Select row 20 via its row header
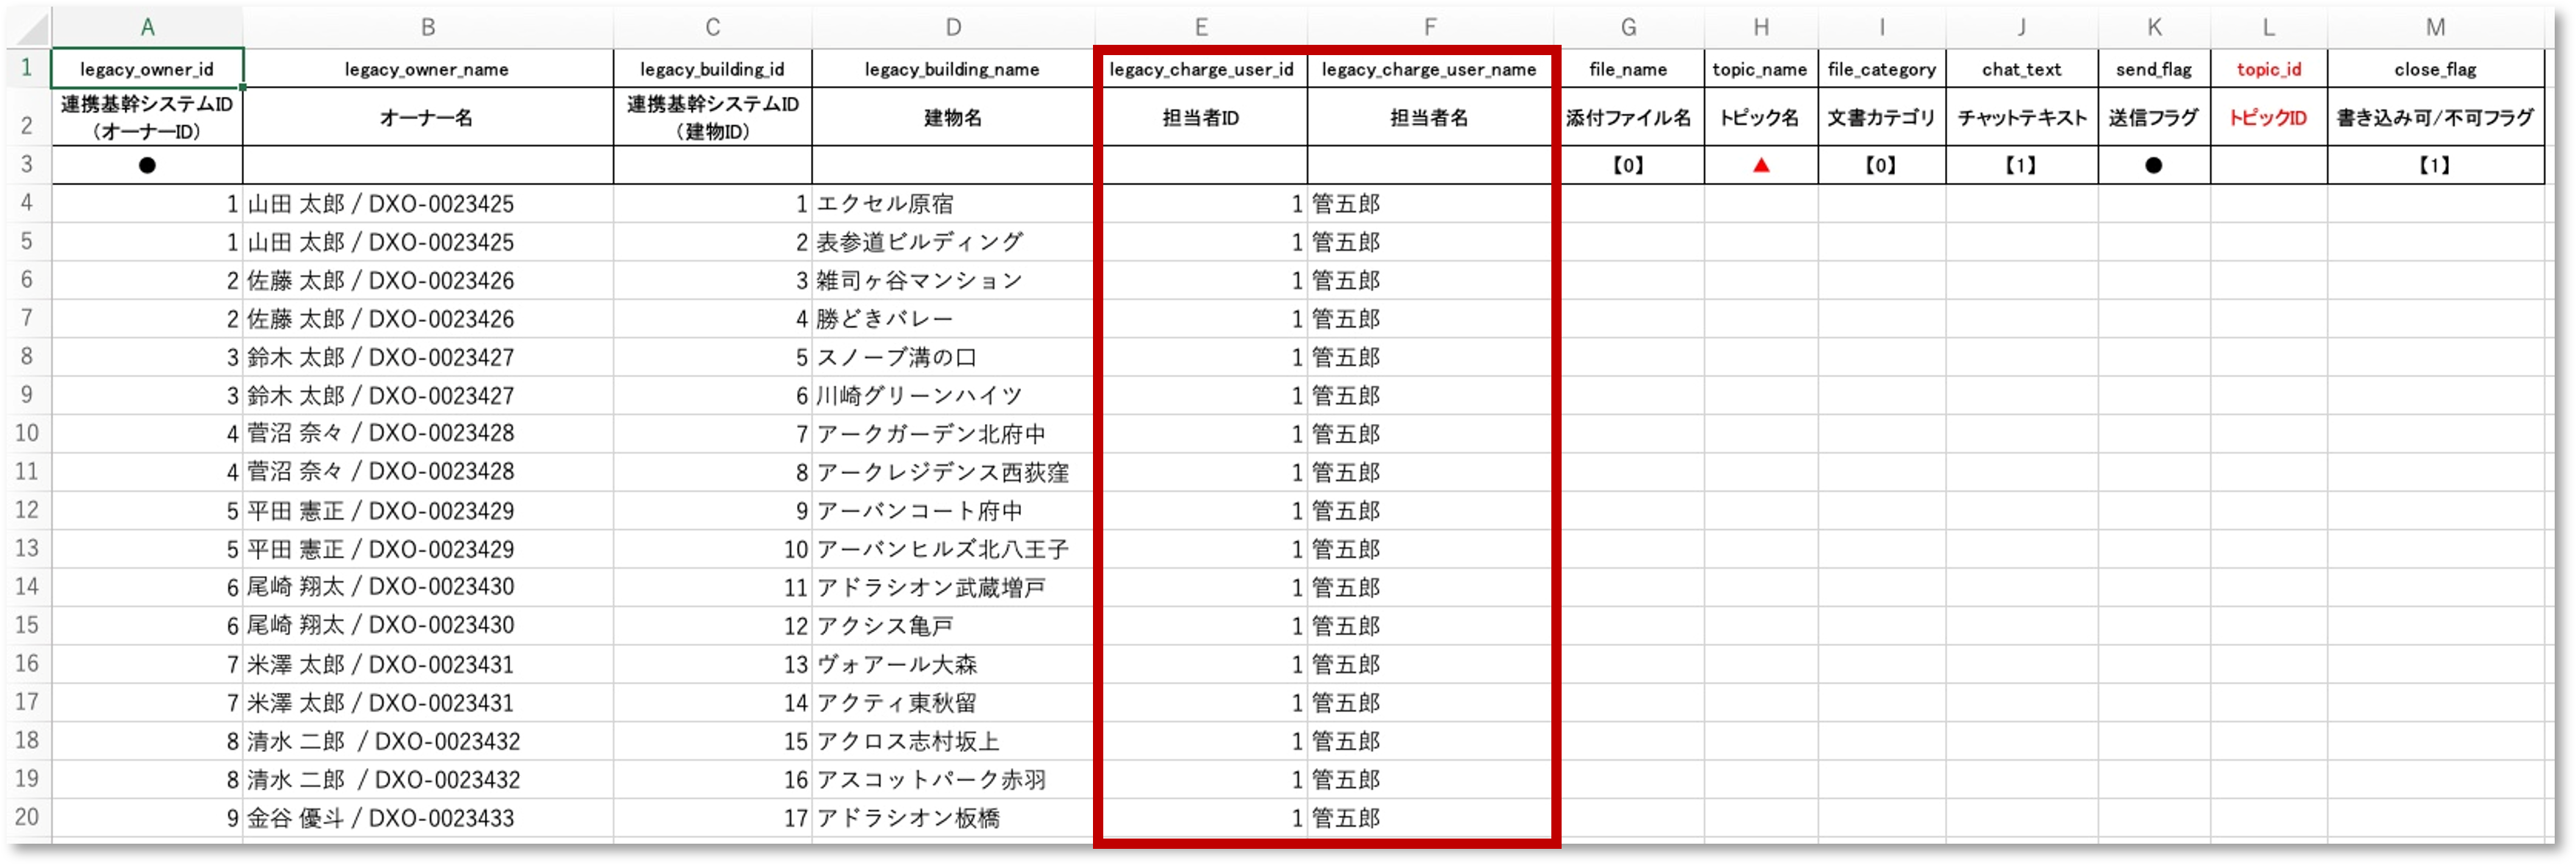Viewport: 2576px width, 865px height. 27,817
